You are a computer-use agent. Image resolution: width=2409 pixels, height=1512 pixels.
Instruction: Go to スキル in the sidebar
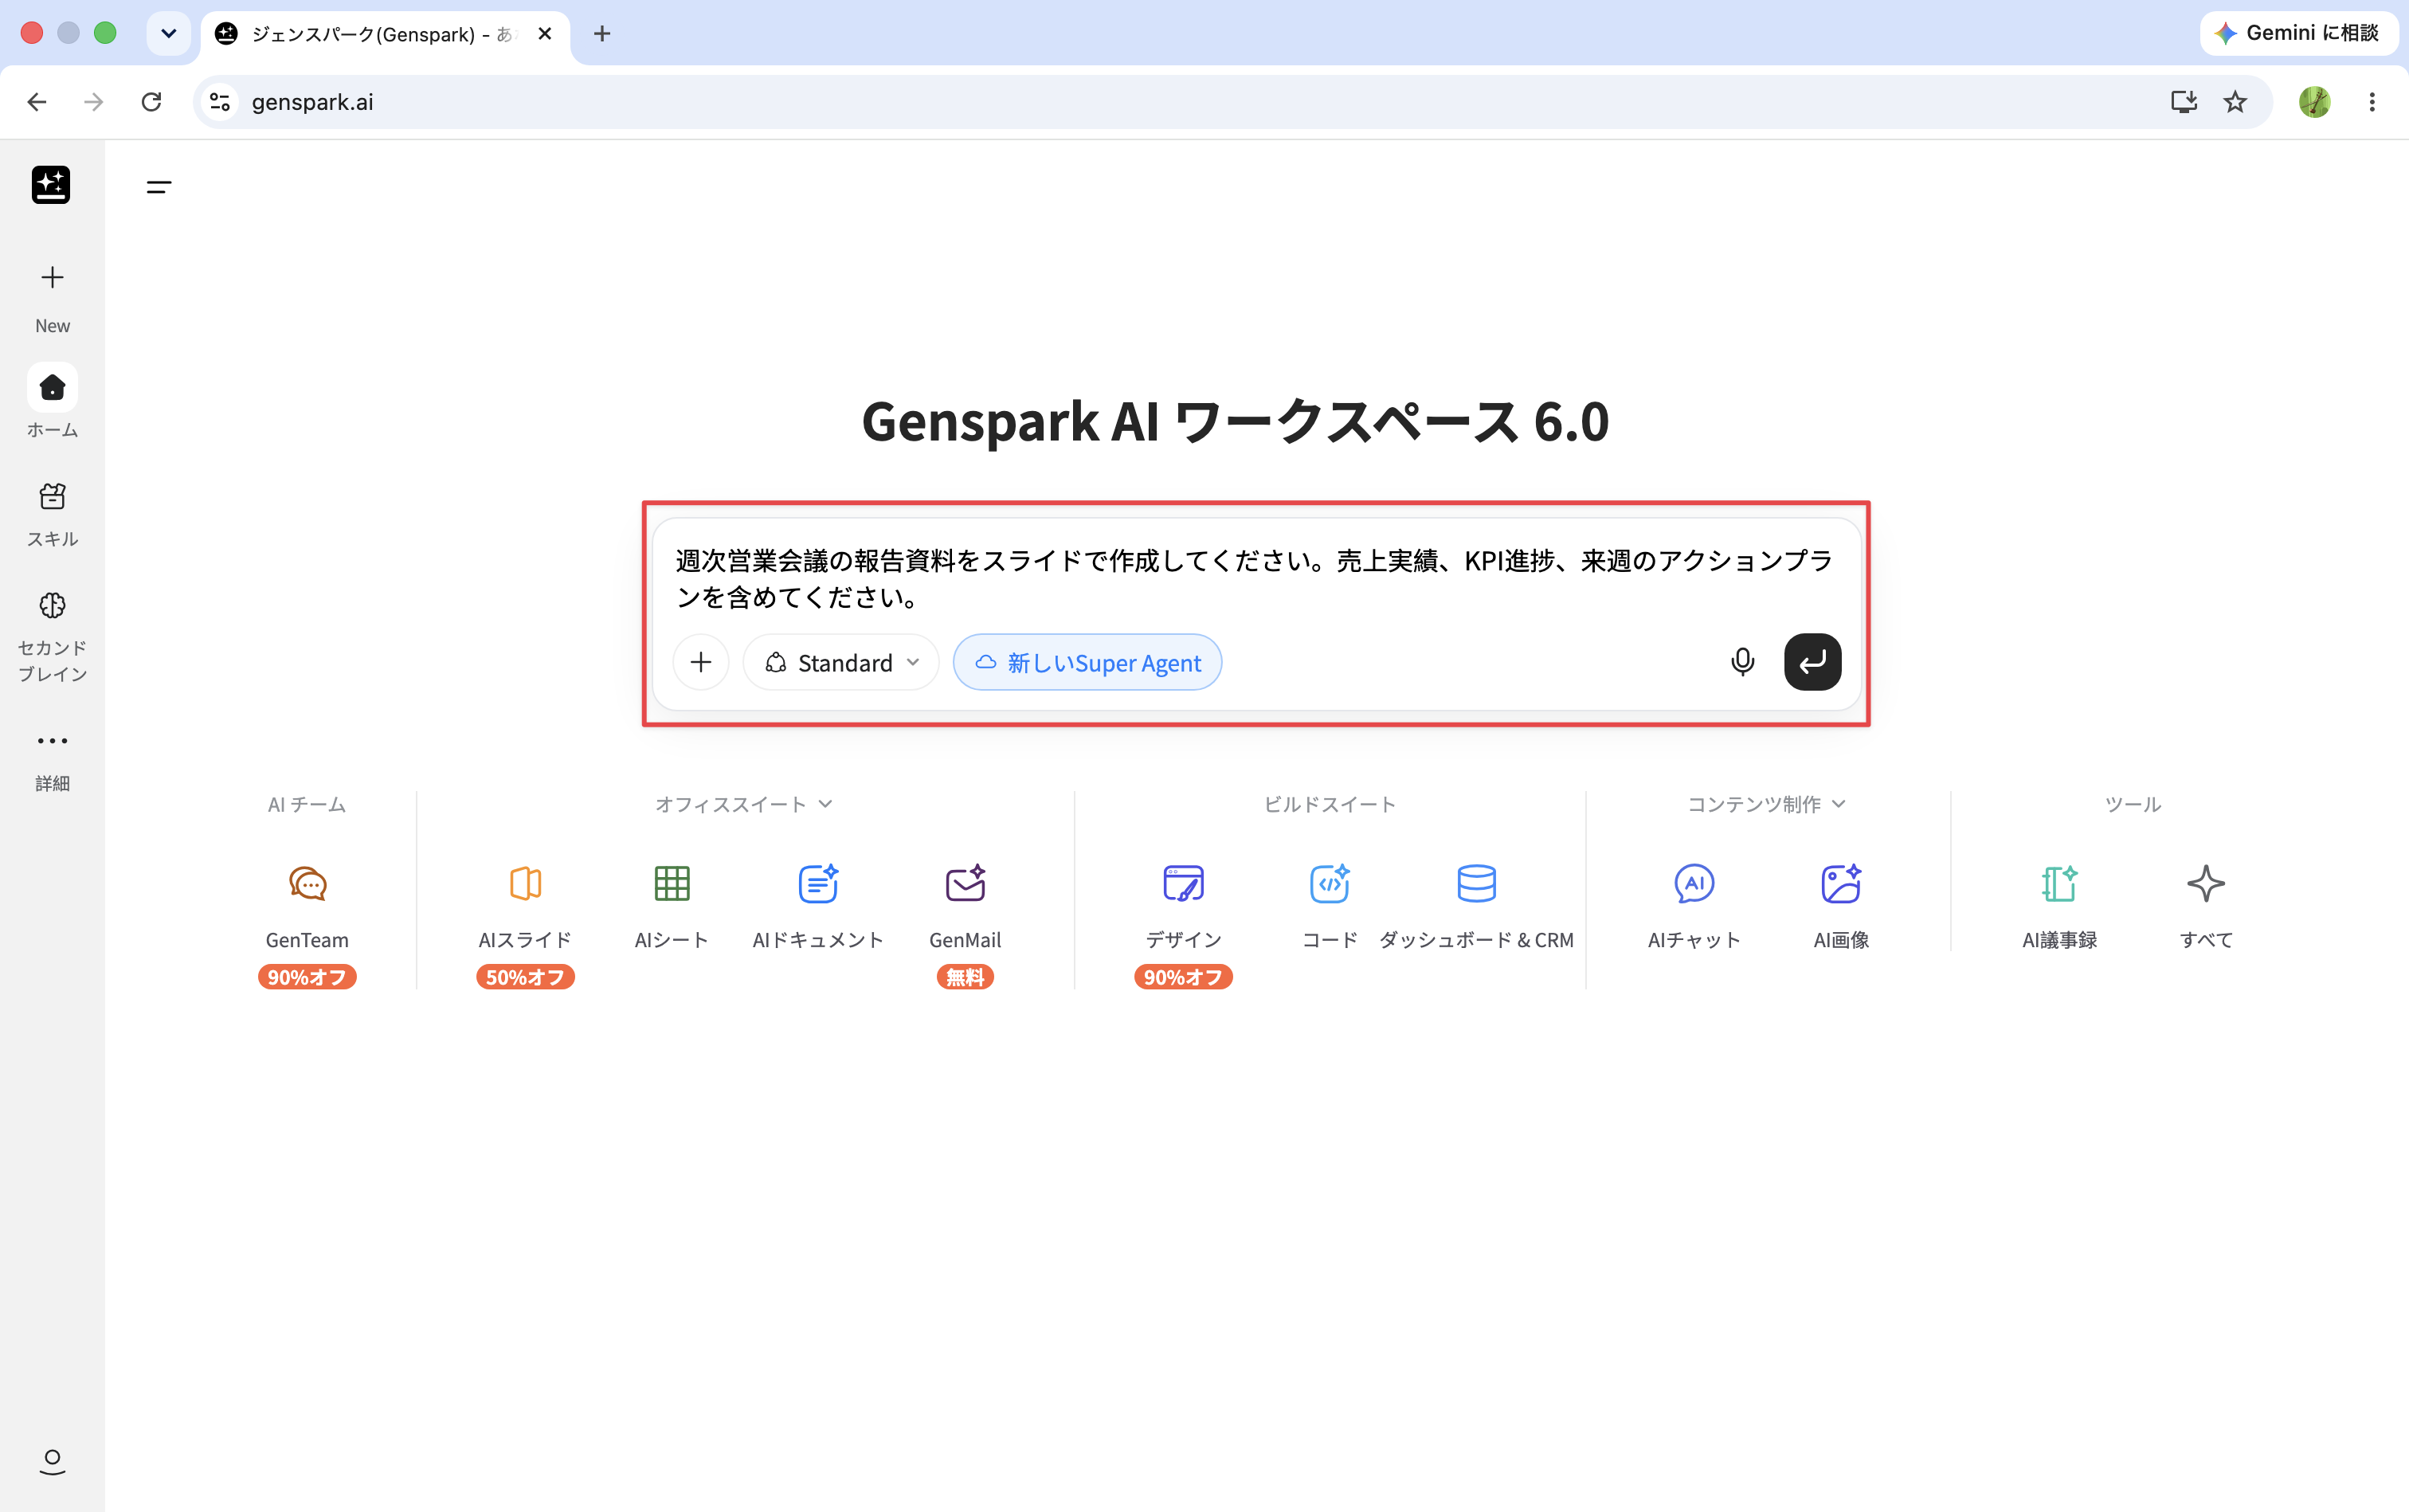pyautogui.click(x=52, y=514)
